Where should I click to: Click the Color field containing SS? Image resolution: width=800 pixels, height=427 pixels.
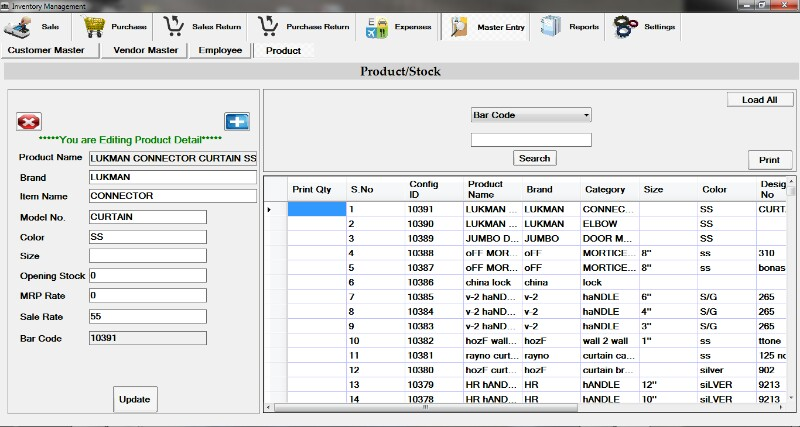[x=148, y=237]
